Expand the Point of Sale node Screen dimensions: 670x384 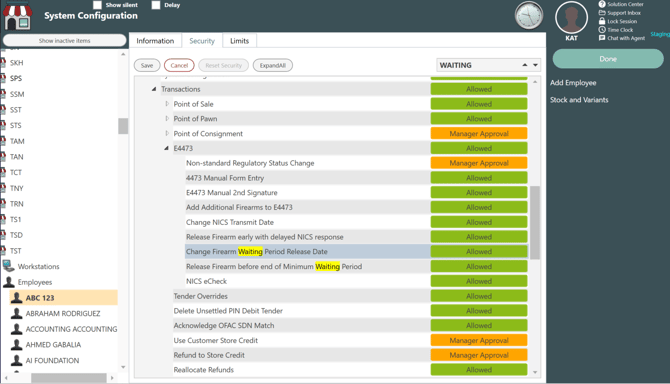click(167, 104)
